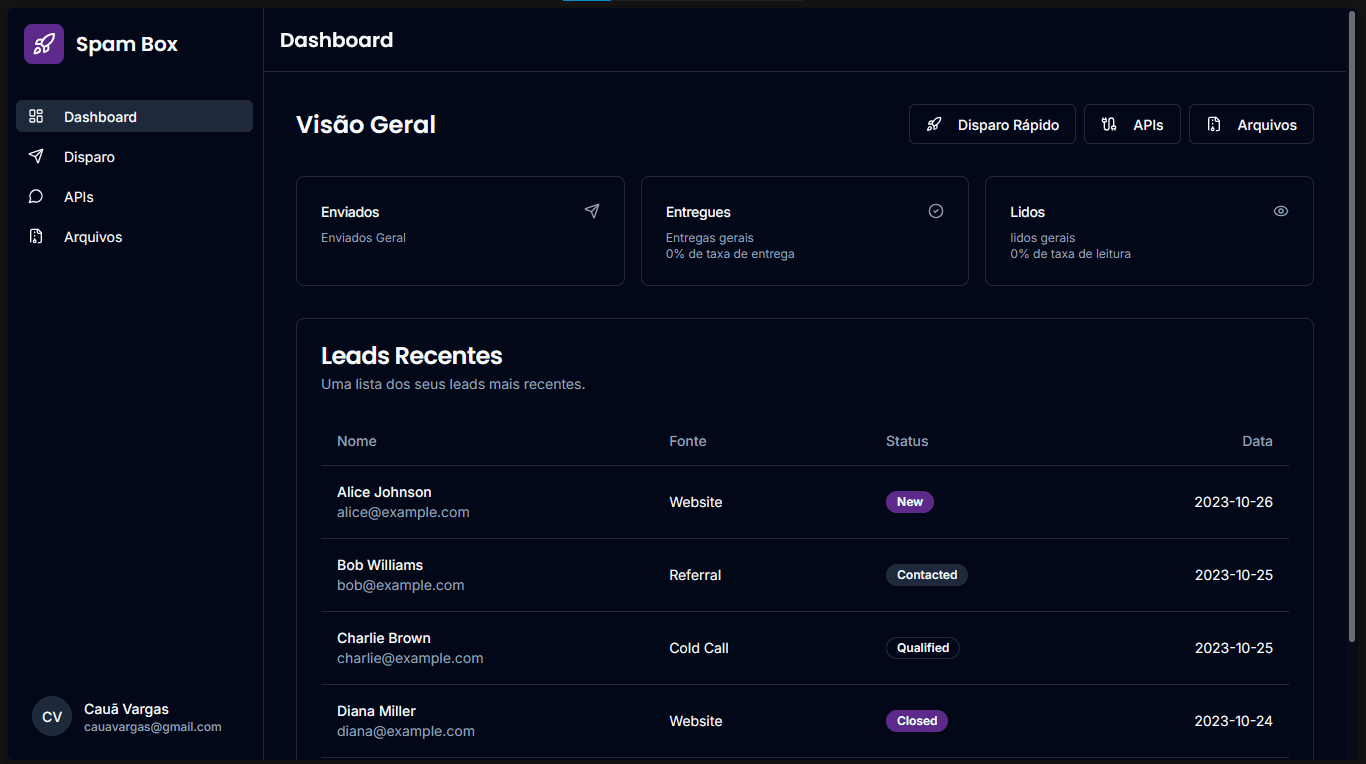The width and height of the screenshot is (1366, 764).
Task: Click the Data column header
Action: (x=1257, y=441)
